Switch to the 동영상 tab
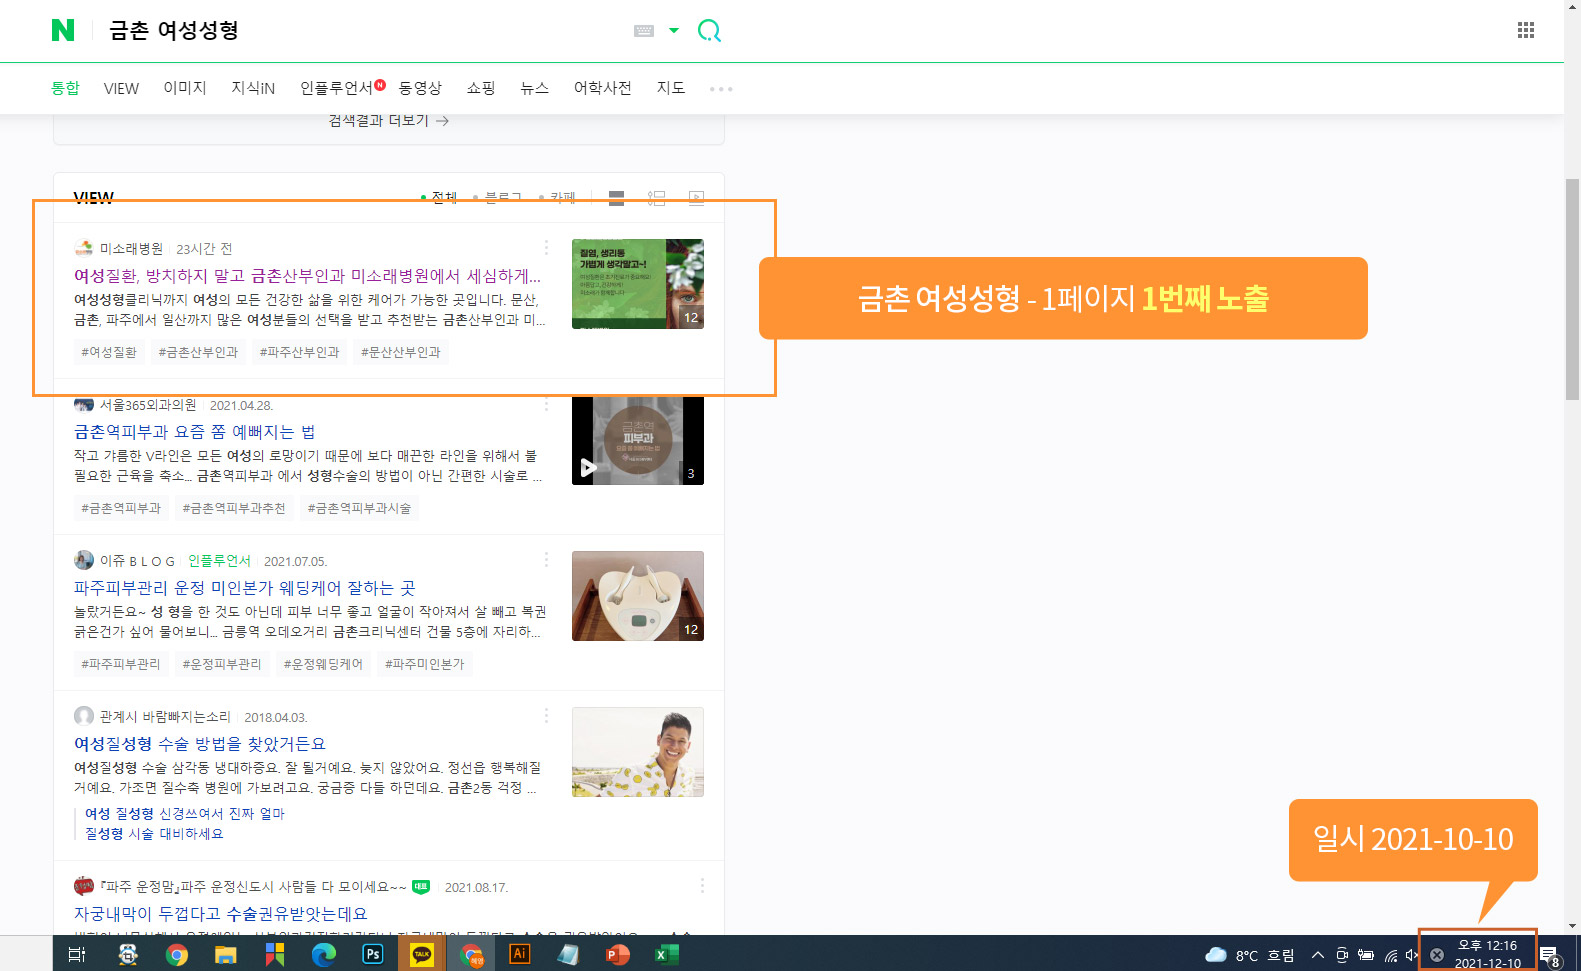 point(420,88)
